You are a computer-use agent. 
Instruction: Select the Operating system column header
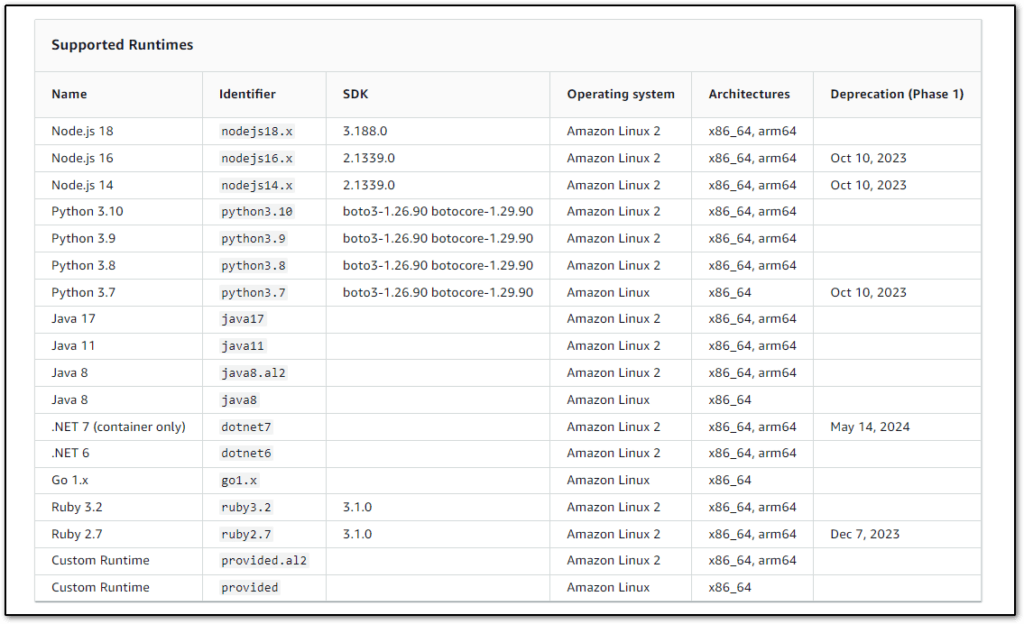[x=620, y=93]
